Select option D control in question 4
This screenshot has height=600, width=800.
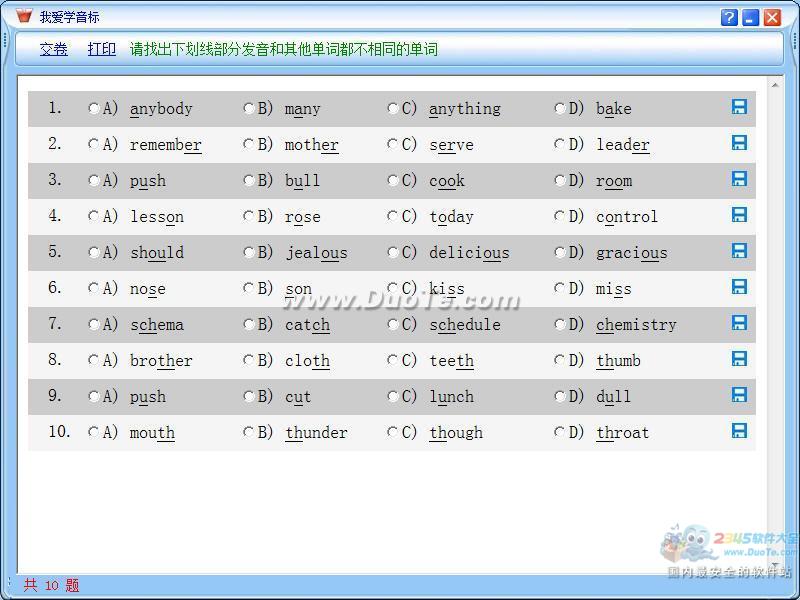coord(560,216)
